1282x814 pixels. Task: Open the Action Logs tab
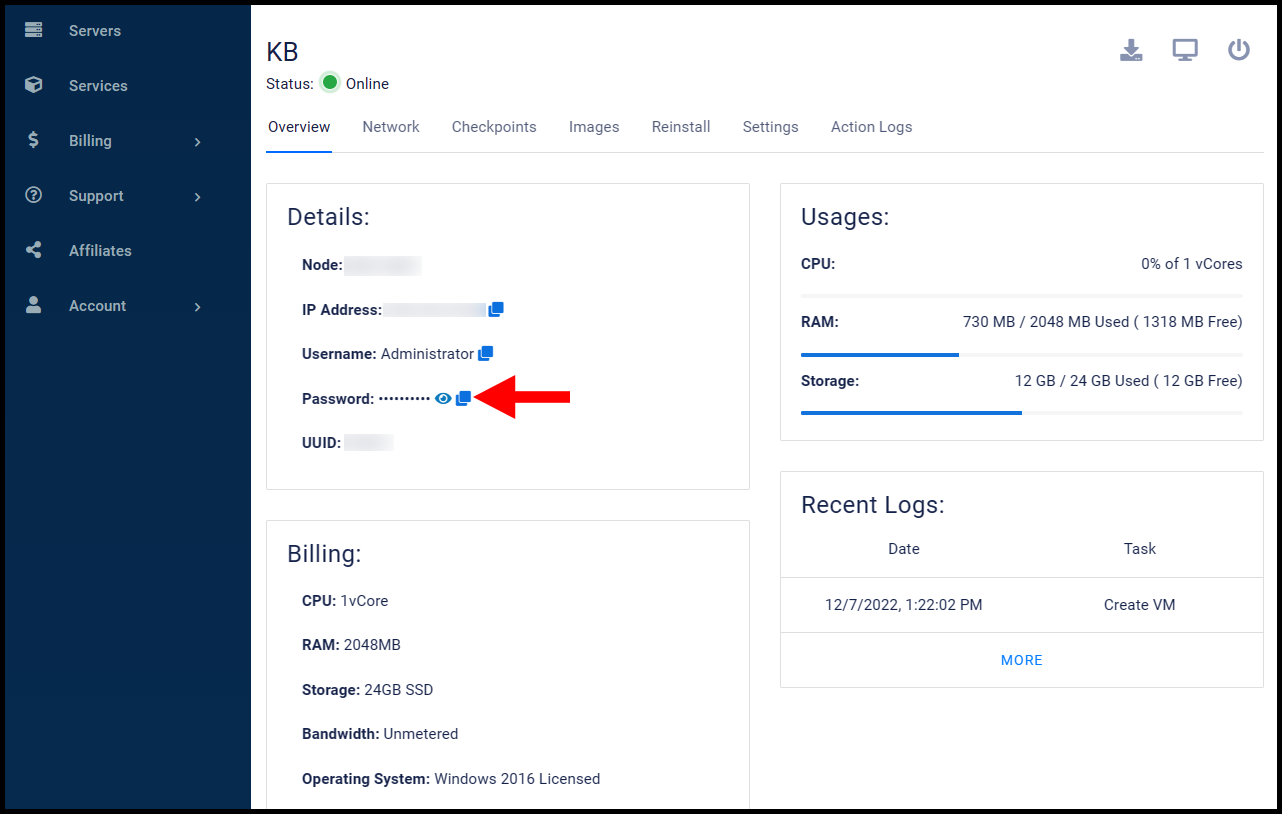point(871,127)
